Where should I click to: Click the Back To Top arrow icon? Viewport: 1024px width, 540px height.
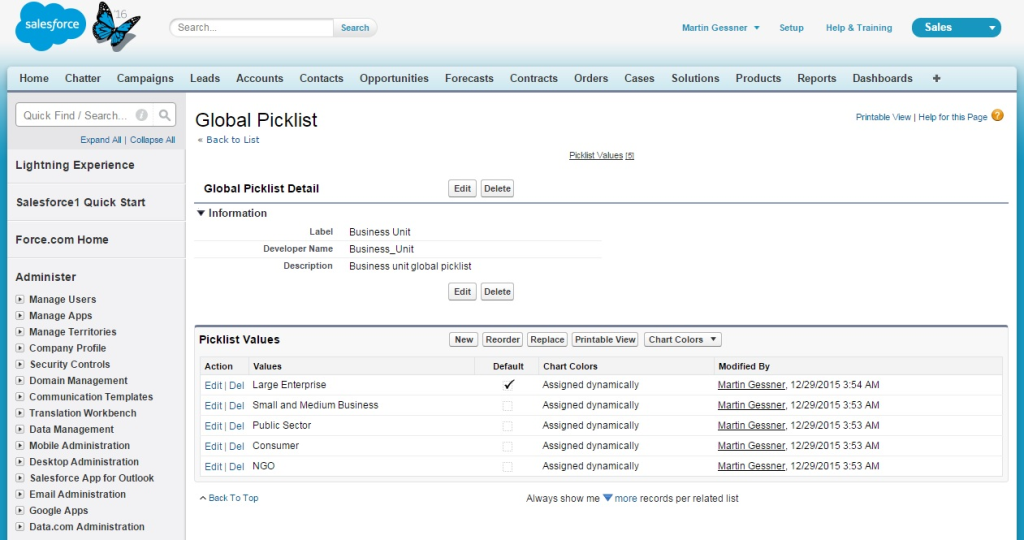click(203, 498)
